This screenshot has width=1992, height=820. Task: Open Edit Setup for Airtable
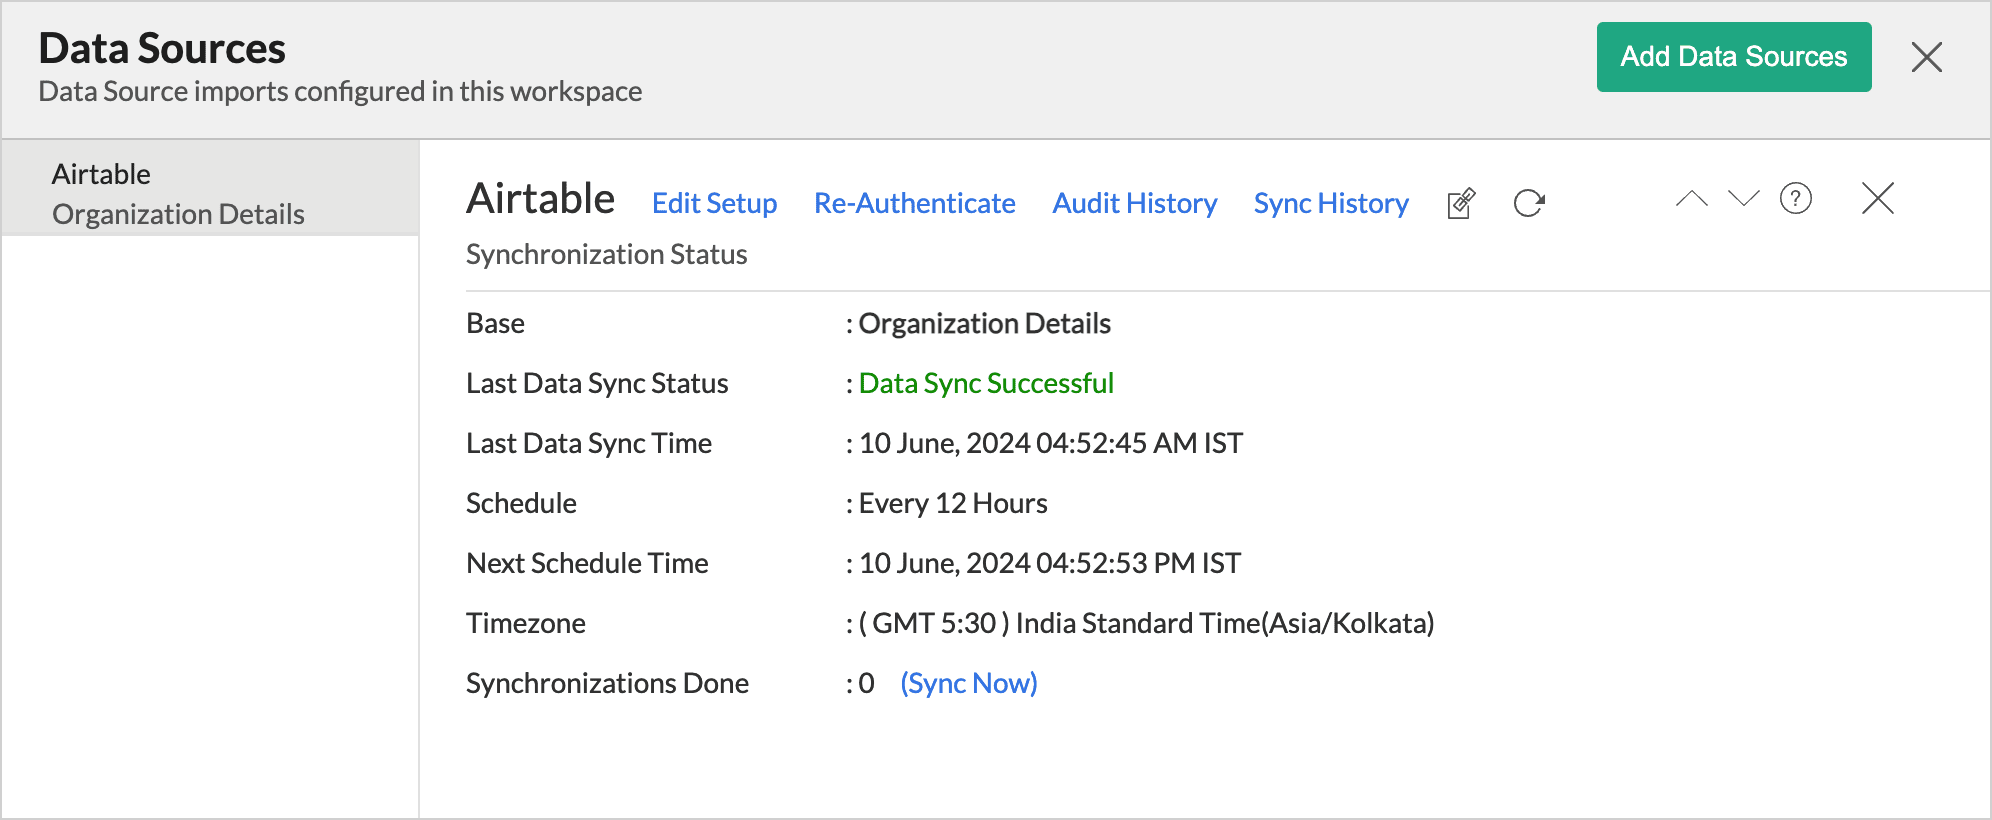(x=714, y=203)
